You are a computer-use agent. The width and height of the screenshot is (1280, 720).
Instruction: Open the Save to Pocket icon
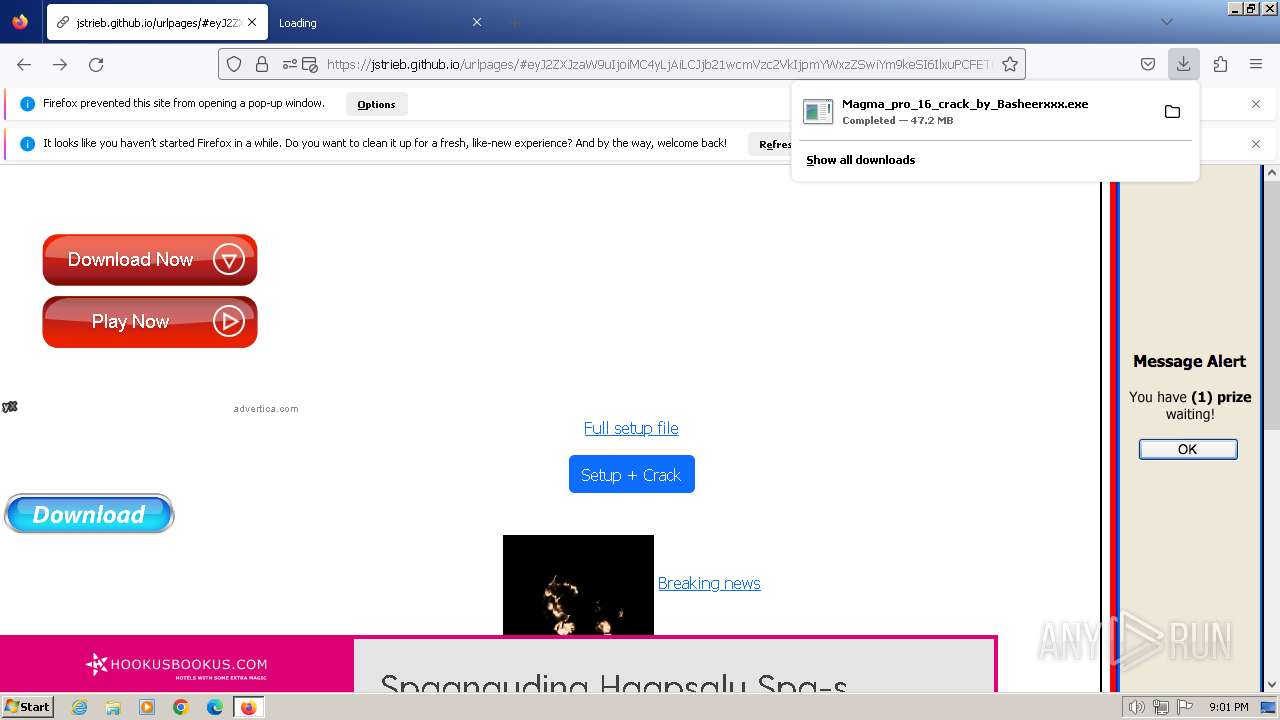[x=1148, y=64]
